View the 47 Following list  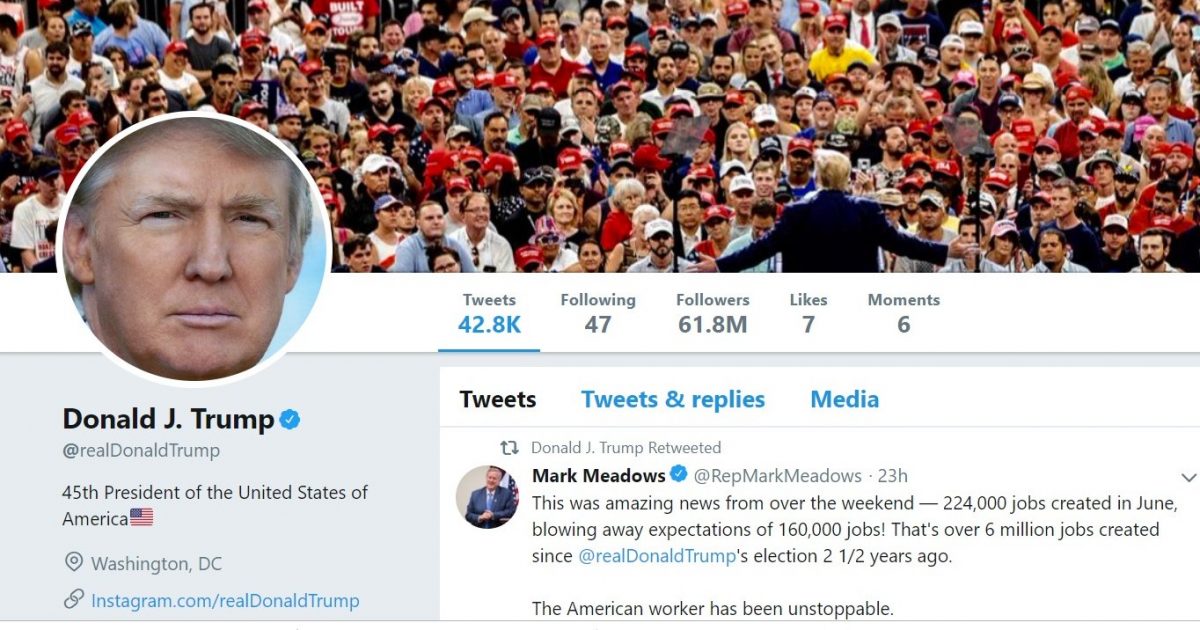[598, 312]
